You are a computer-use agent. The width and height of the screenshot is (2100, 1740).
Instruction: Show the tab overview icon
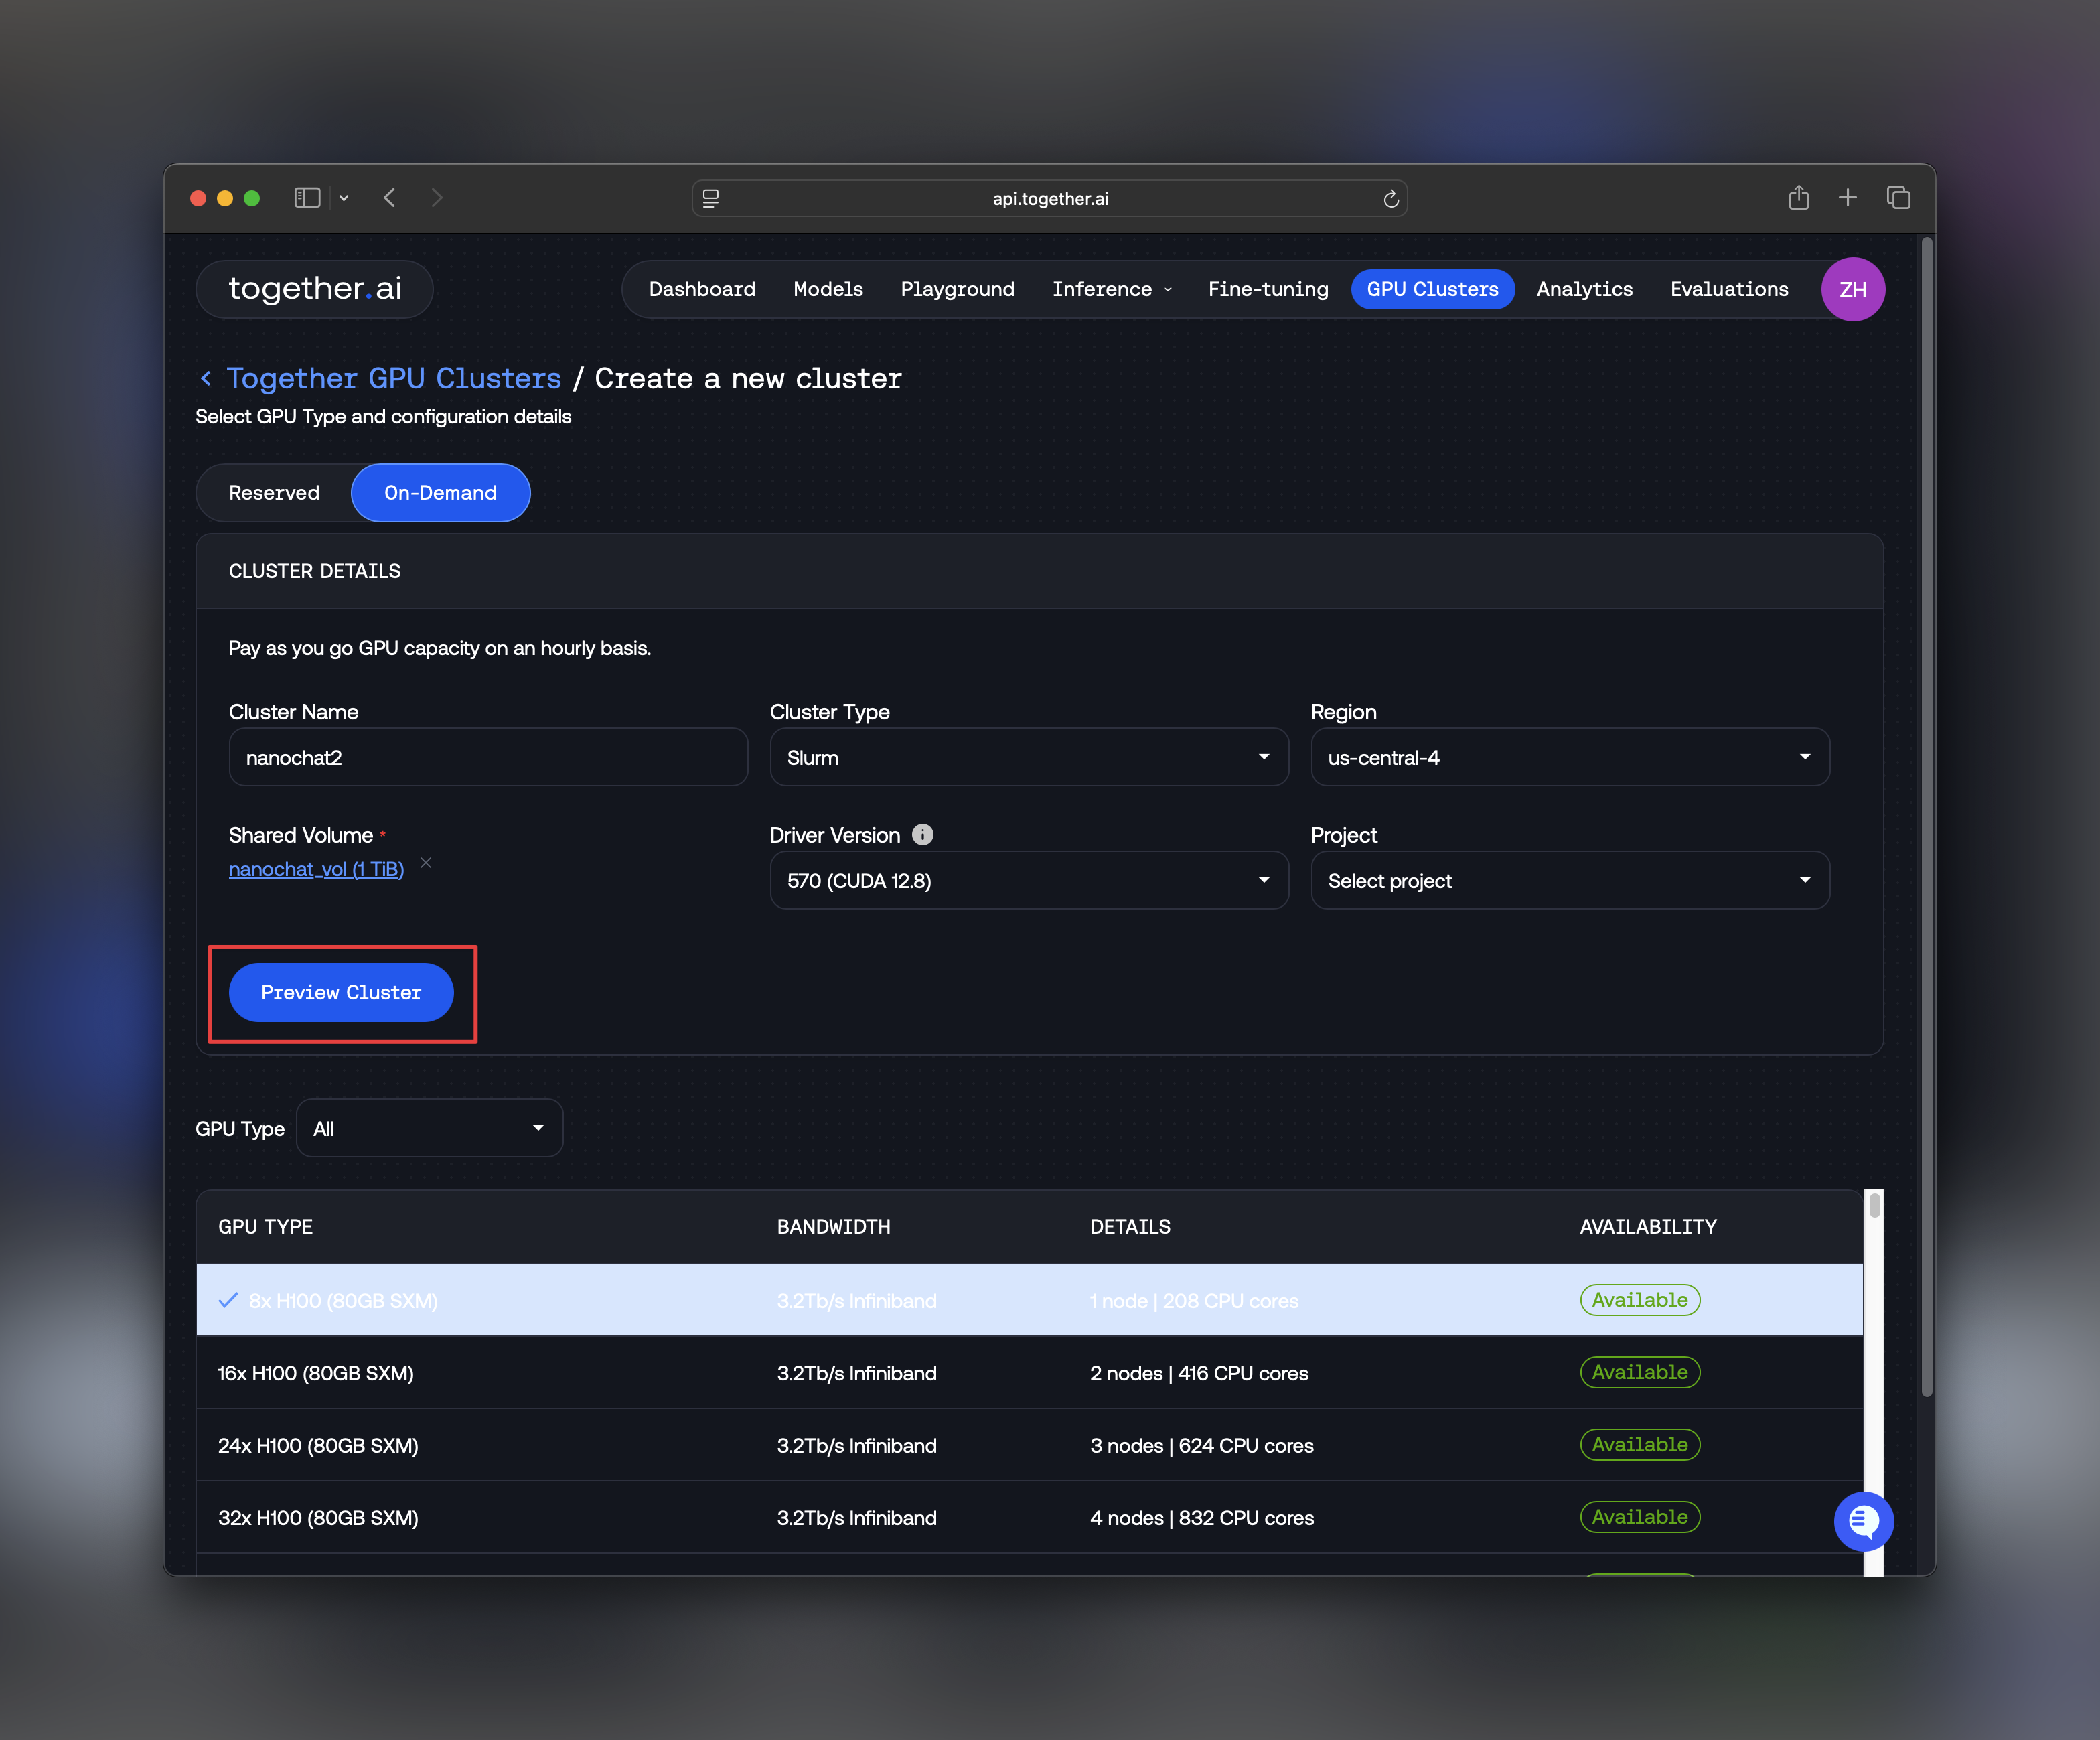point(1897,198)
